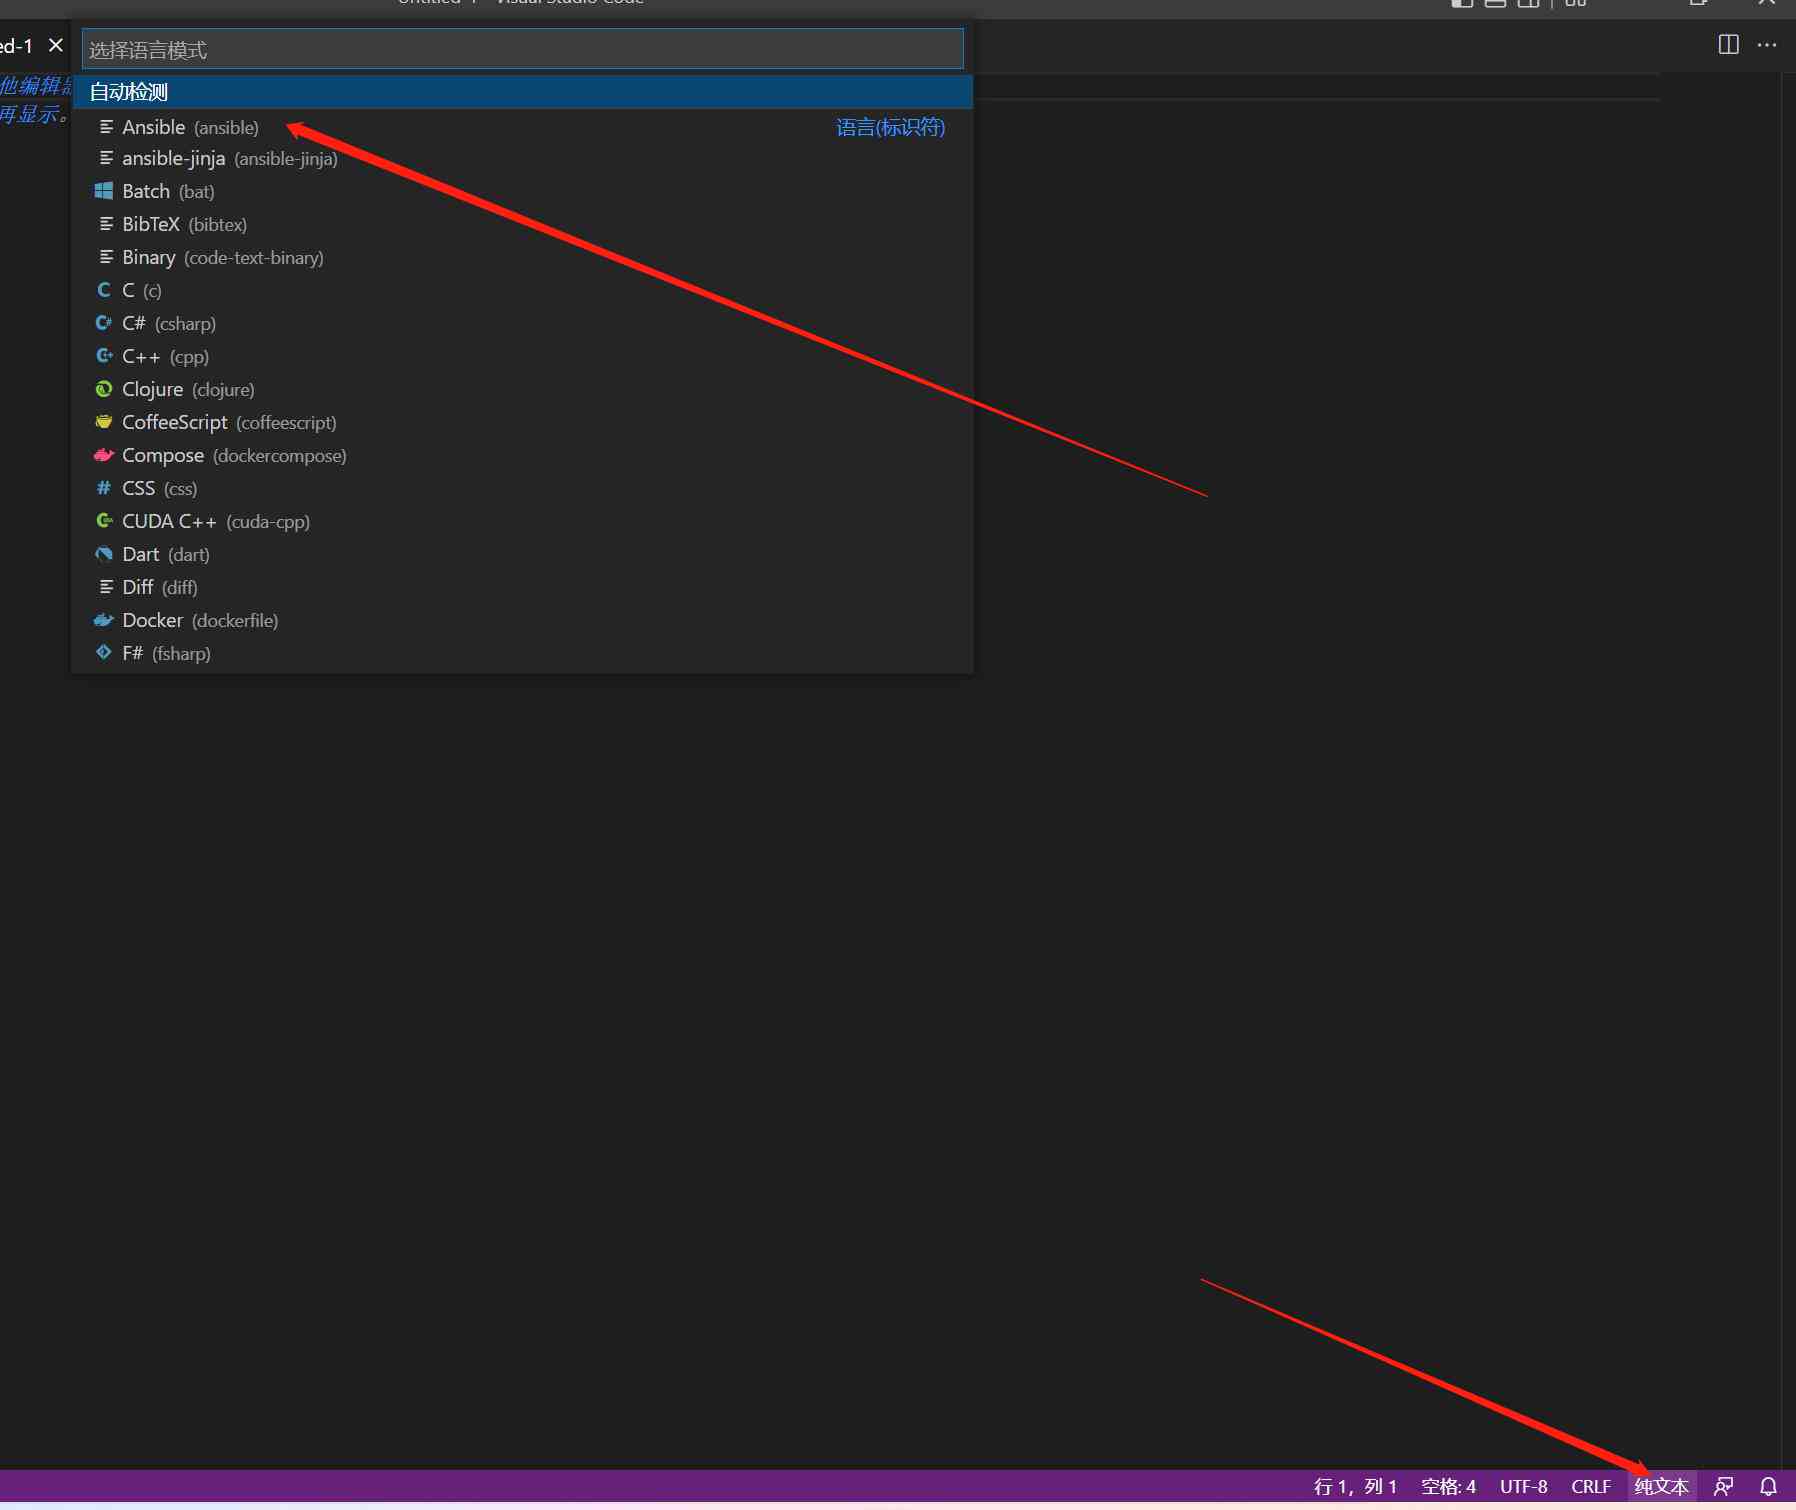Select Batch (bat) language
The width and height of the screenshot is (1796, 1510).
click(x=522, y=191)
